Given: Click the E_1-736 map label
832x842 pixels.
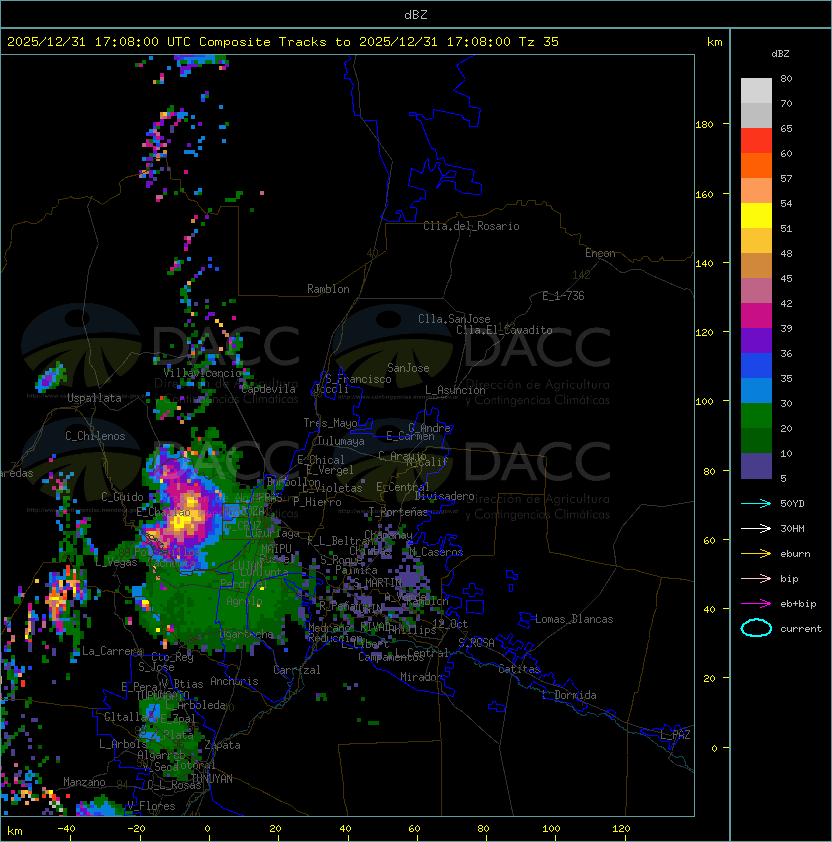Looking at the screenshot, I should [x=563, y=296].
